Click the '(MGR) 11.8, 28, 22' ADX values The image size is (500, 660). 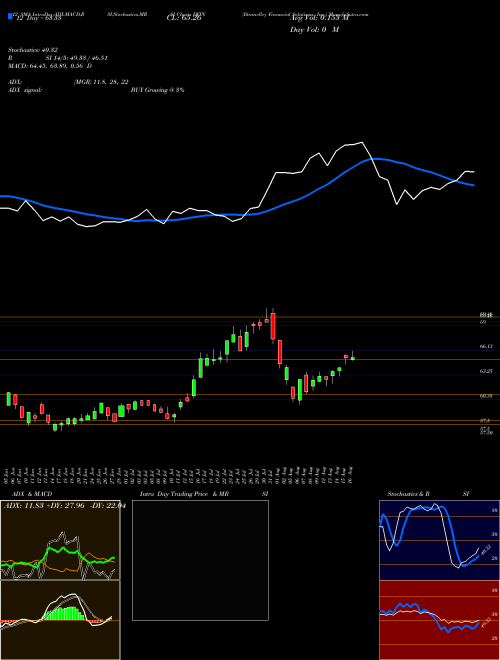point(101,82)
